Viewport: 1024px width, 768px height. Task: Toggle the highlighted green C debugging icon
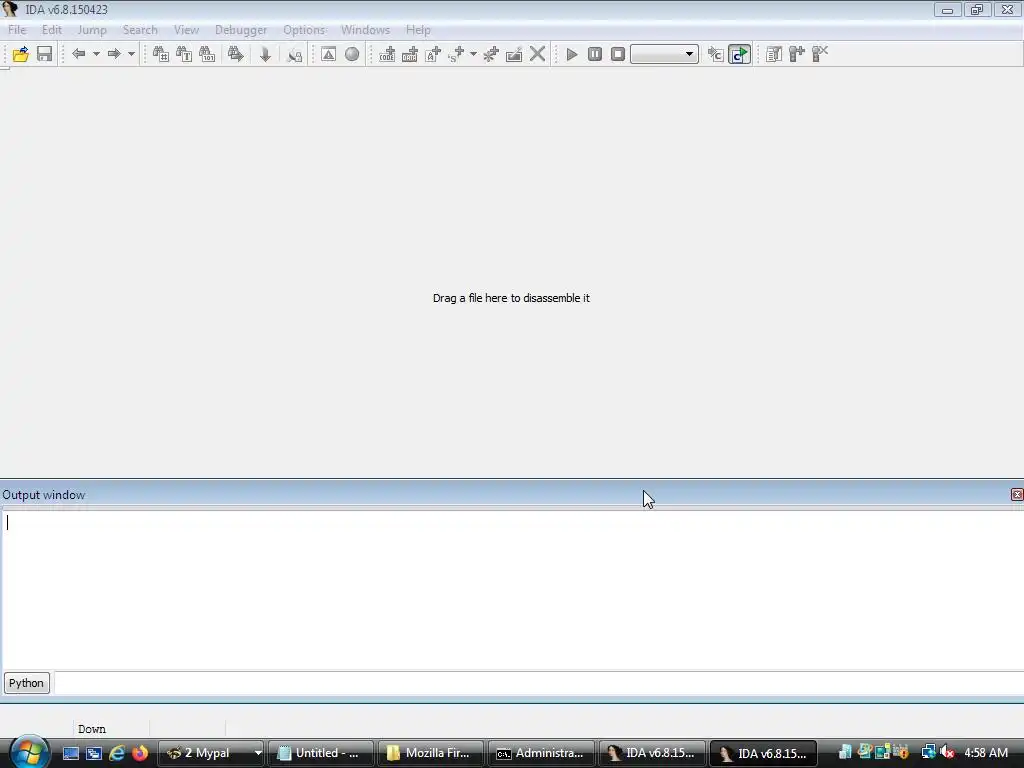[x=739, y=54]
